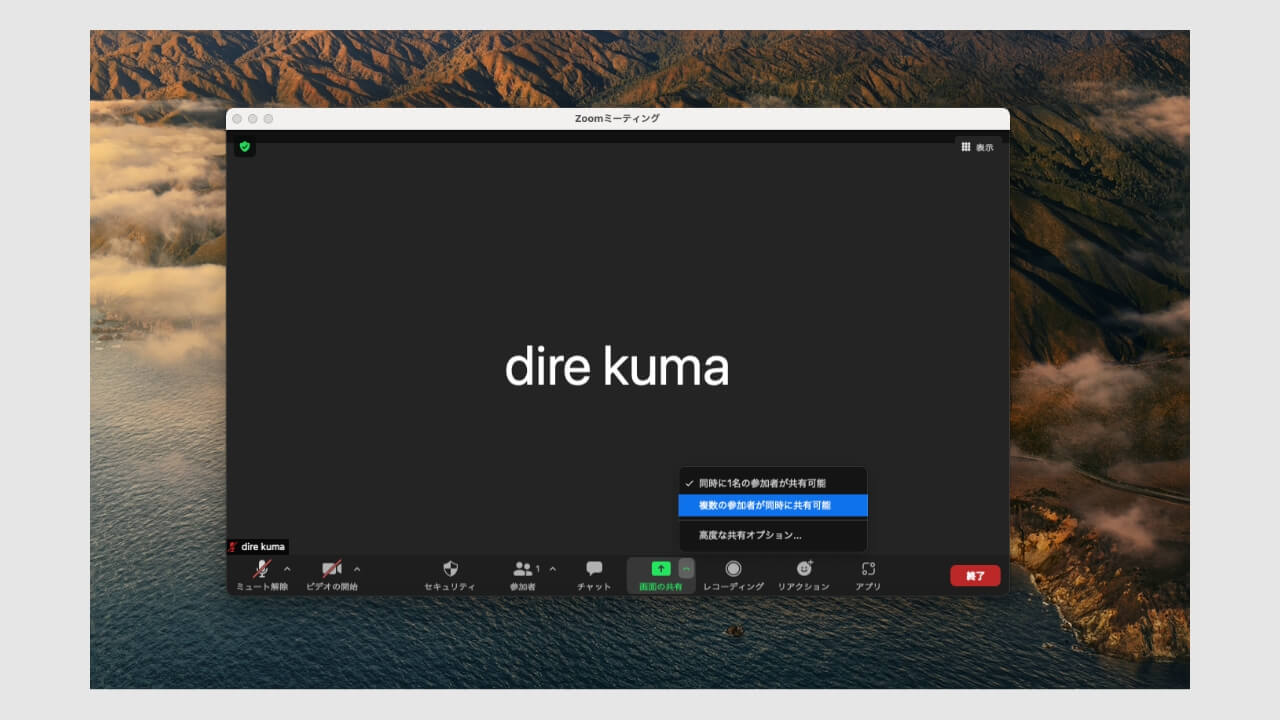Image resolution: width=1280 pixels, height=720 pixels.
Task: Click the green 画面の共有 share screen icon
Action: 661,568
